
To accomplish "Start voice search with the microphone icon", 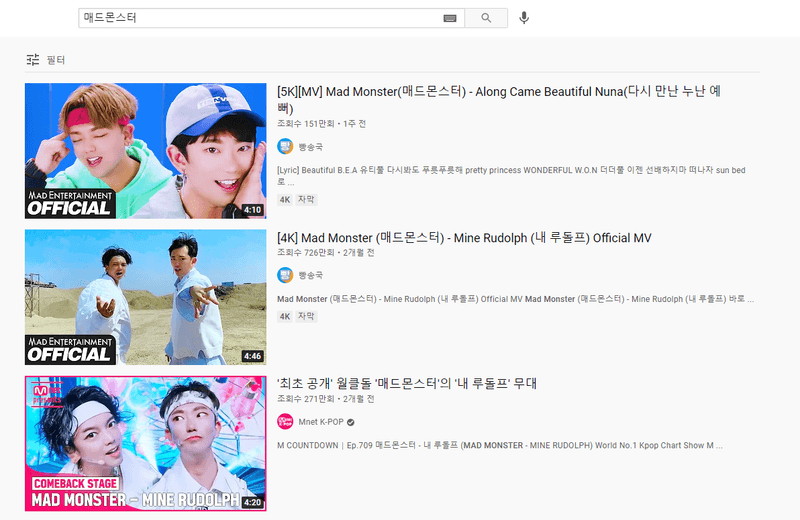I will [x=524, y=18].
